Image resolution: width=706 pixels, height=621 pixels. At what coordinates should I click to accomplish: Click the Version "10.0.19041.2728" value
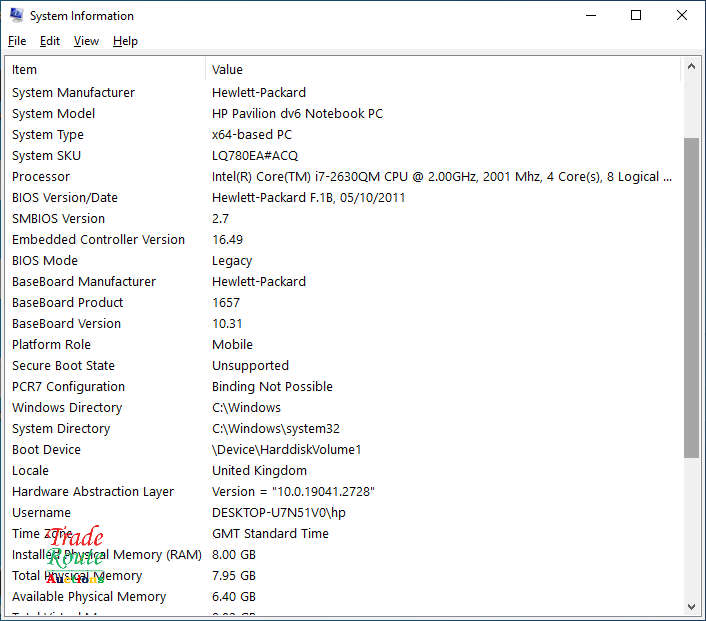(x=293, y=492)
